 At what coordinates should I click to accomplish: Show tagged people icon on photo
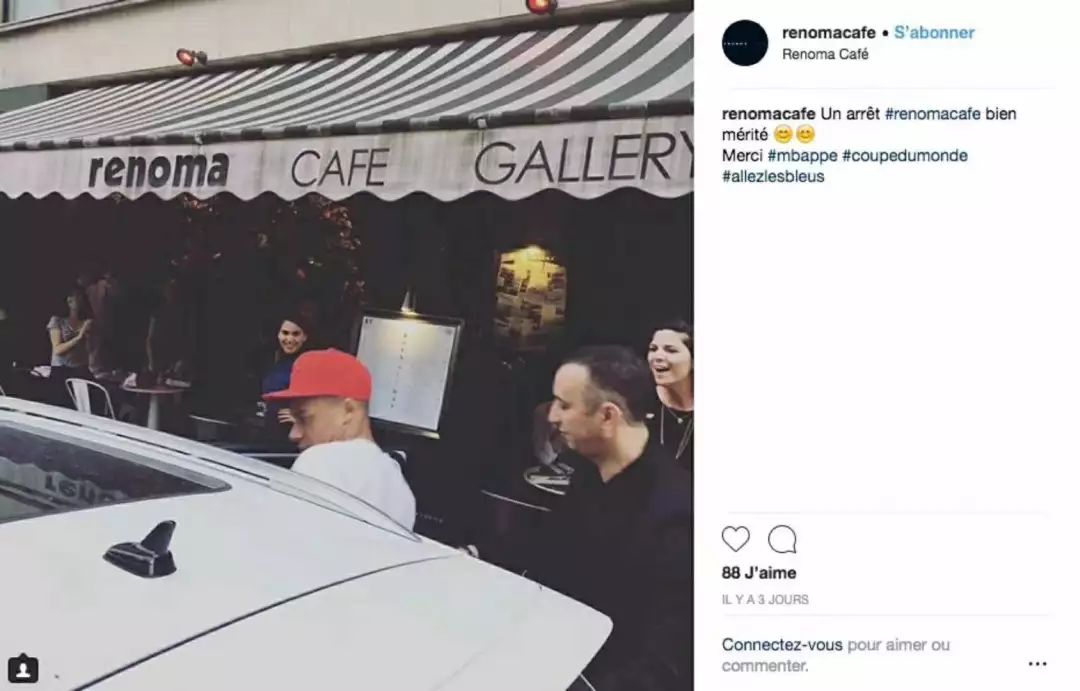[x=23, y=669]
